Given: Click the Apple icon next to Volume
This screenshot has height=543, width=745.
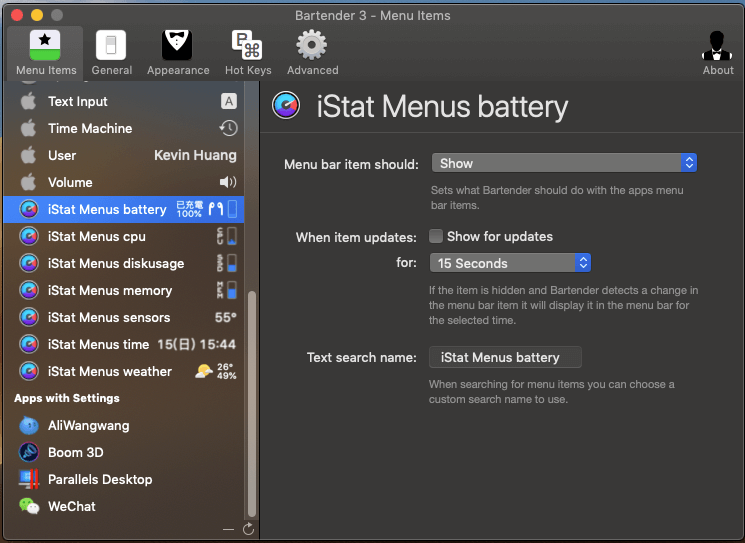Looking at the screenshot, I should coord(29,182).
